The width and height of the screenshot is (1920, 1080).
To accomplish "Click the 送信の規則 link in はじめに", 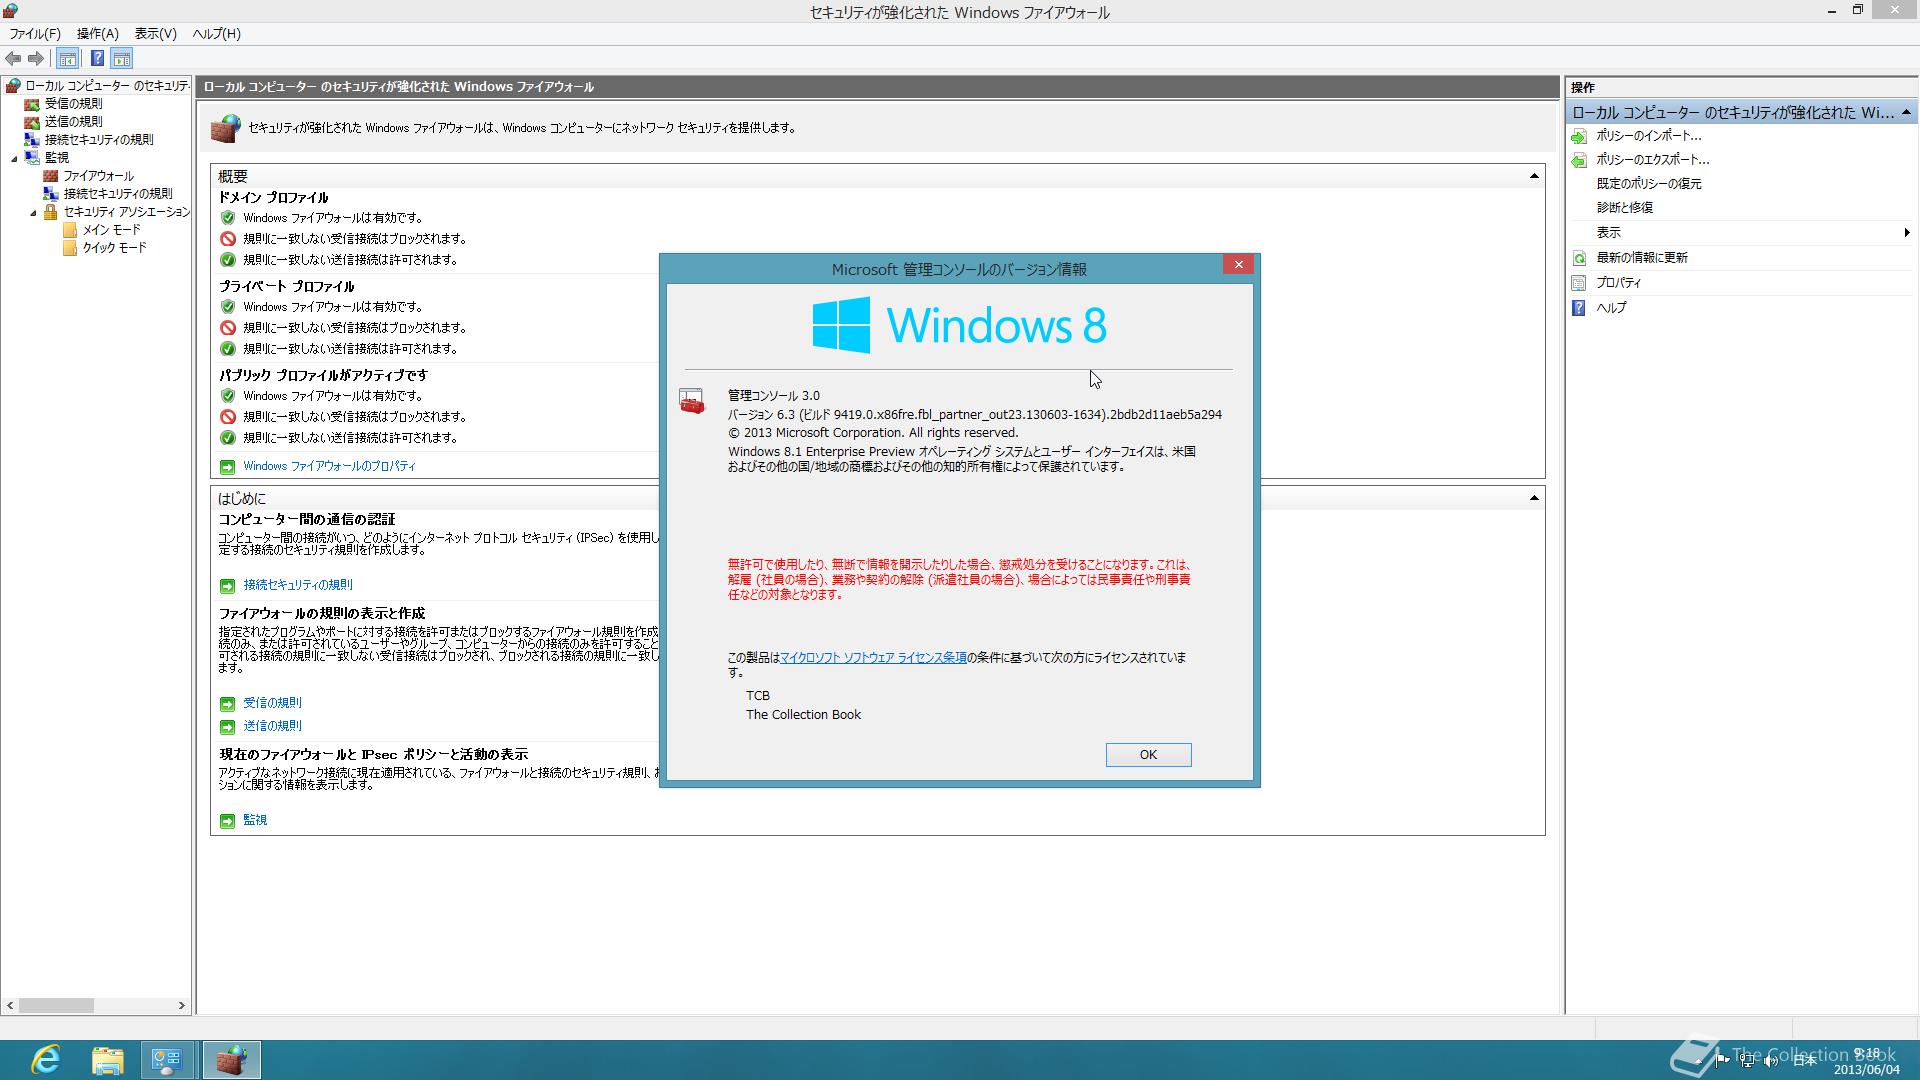I will click(272, 726).
